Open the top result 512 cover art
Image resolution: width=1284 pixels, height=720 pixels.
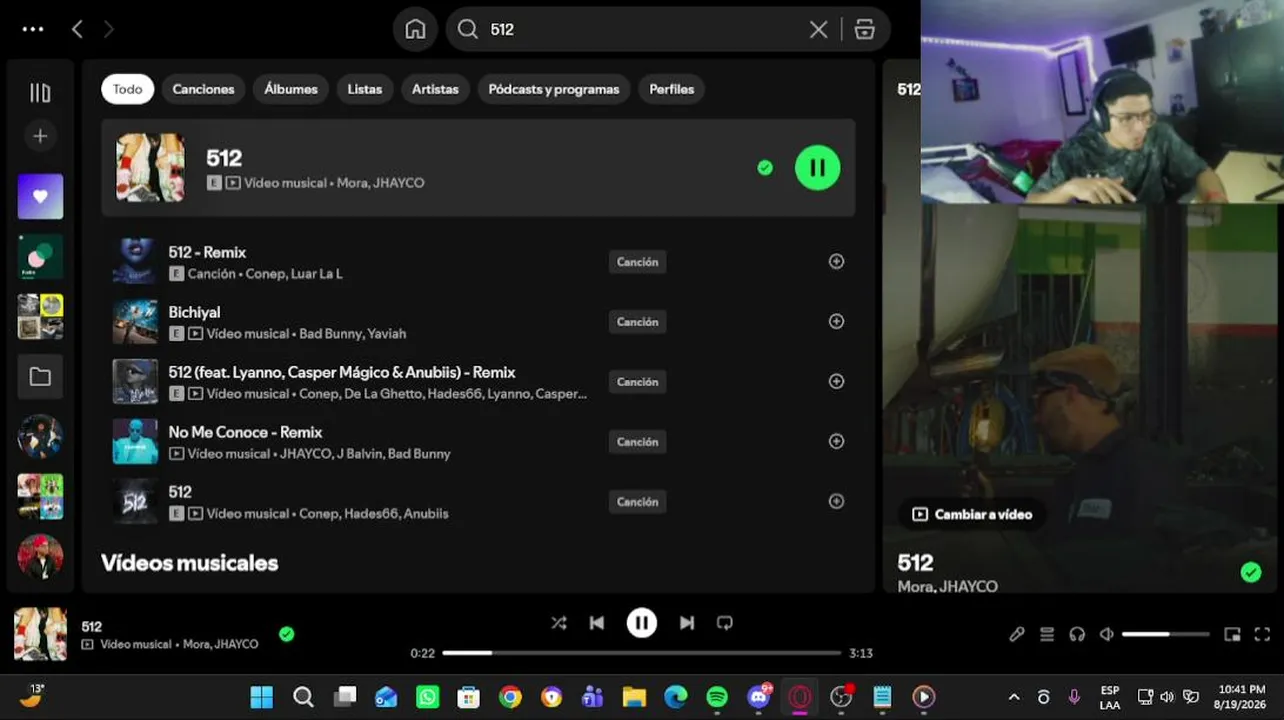[x=150, y=168]
